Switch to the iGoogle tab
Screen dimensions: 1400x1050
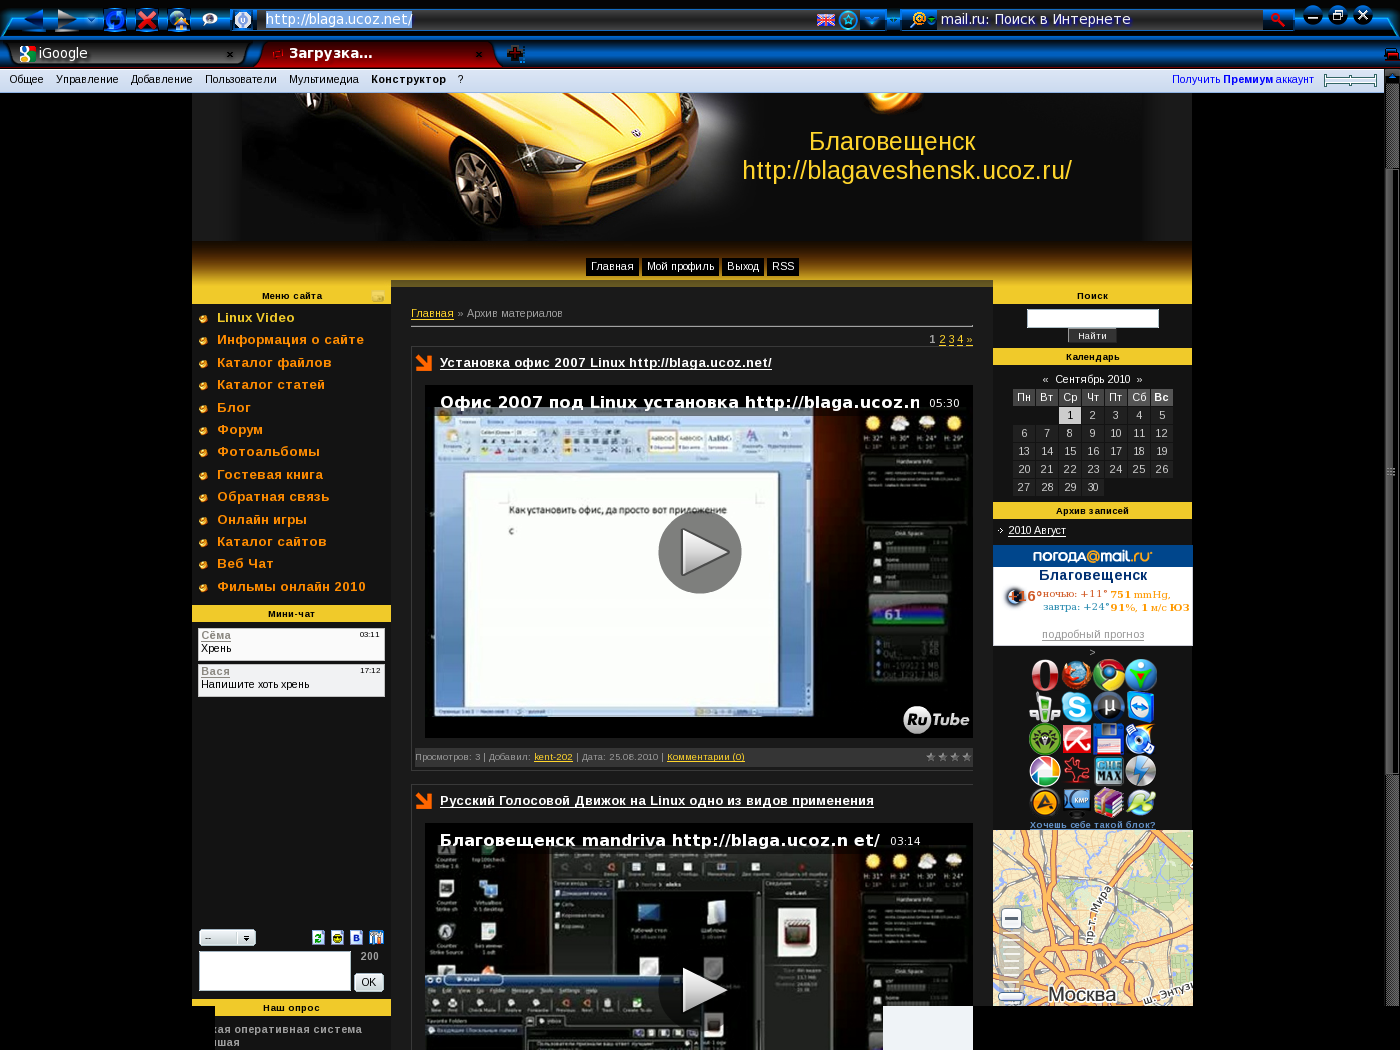coord(126,54)
